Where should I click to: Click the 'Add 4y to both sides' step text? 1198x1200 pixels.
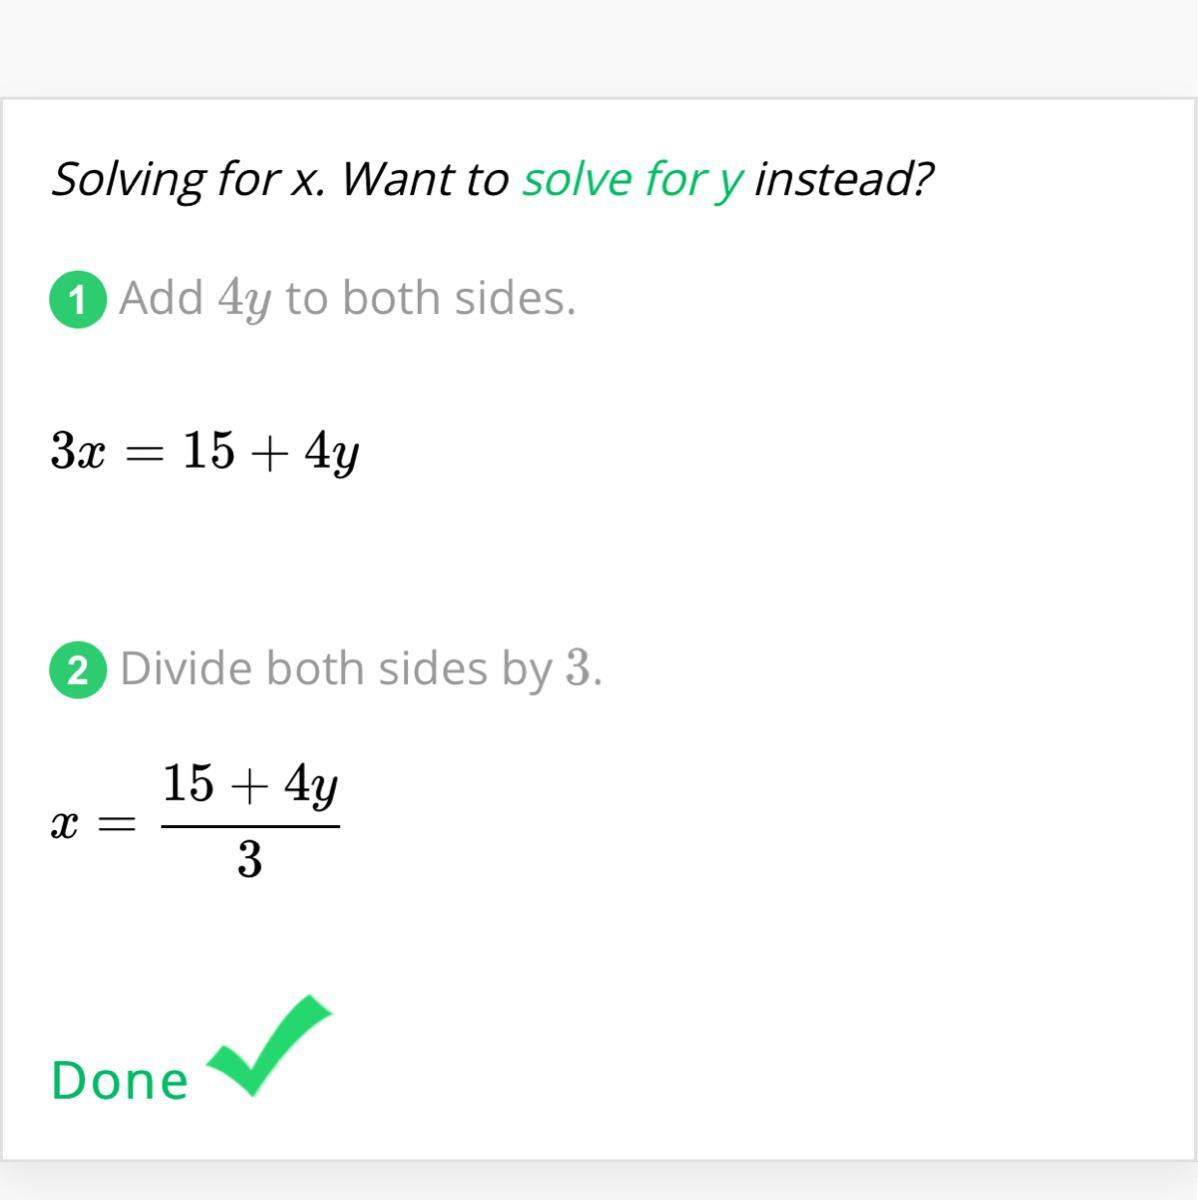pyautogui.click(x=347, y=298)
